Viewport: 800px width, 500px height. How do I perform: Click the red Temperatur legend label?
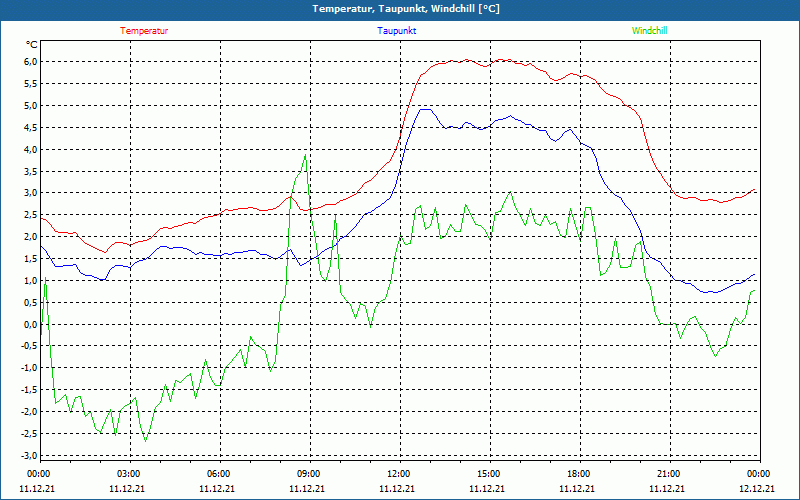pos(144,31)
